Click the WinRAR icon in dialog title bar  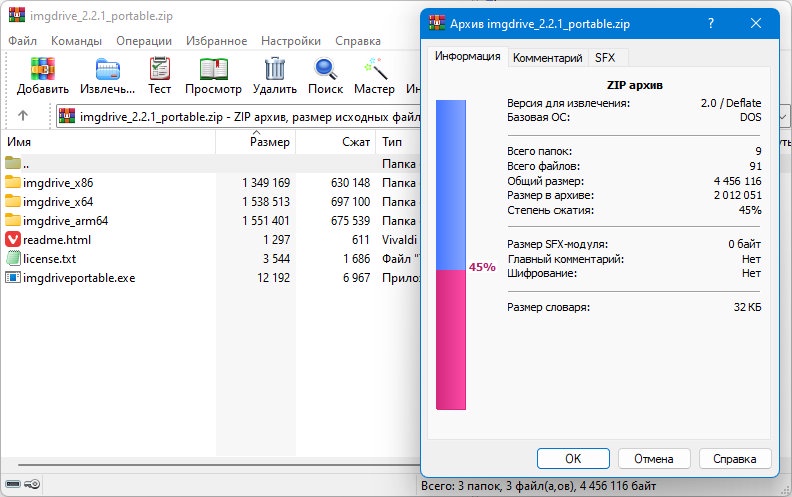click(437, 23)
